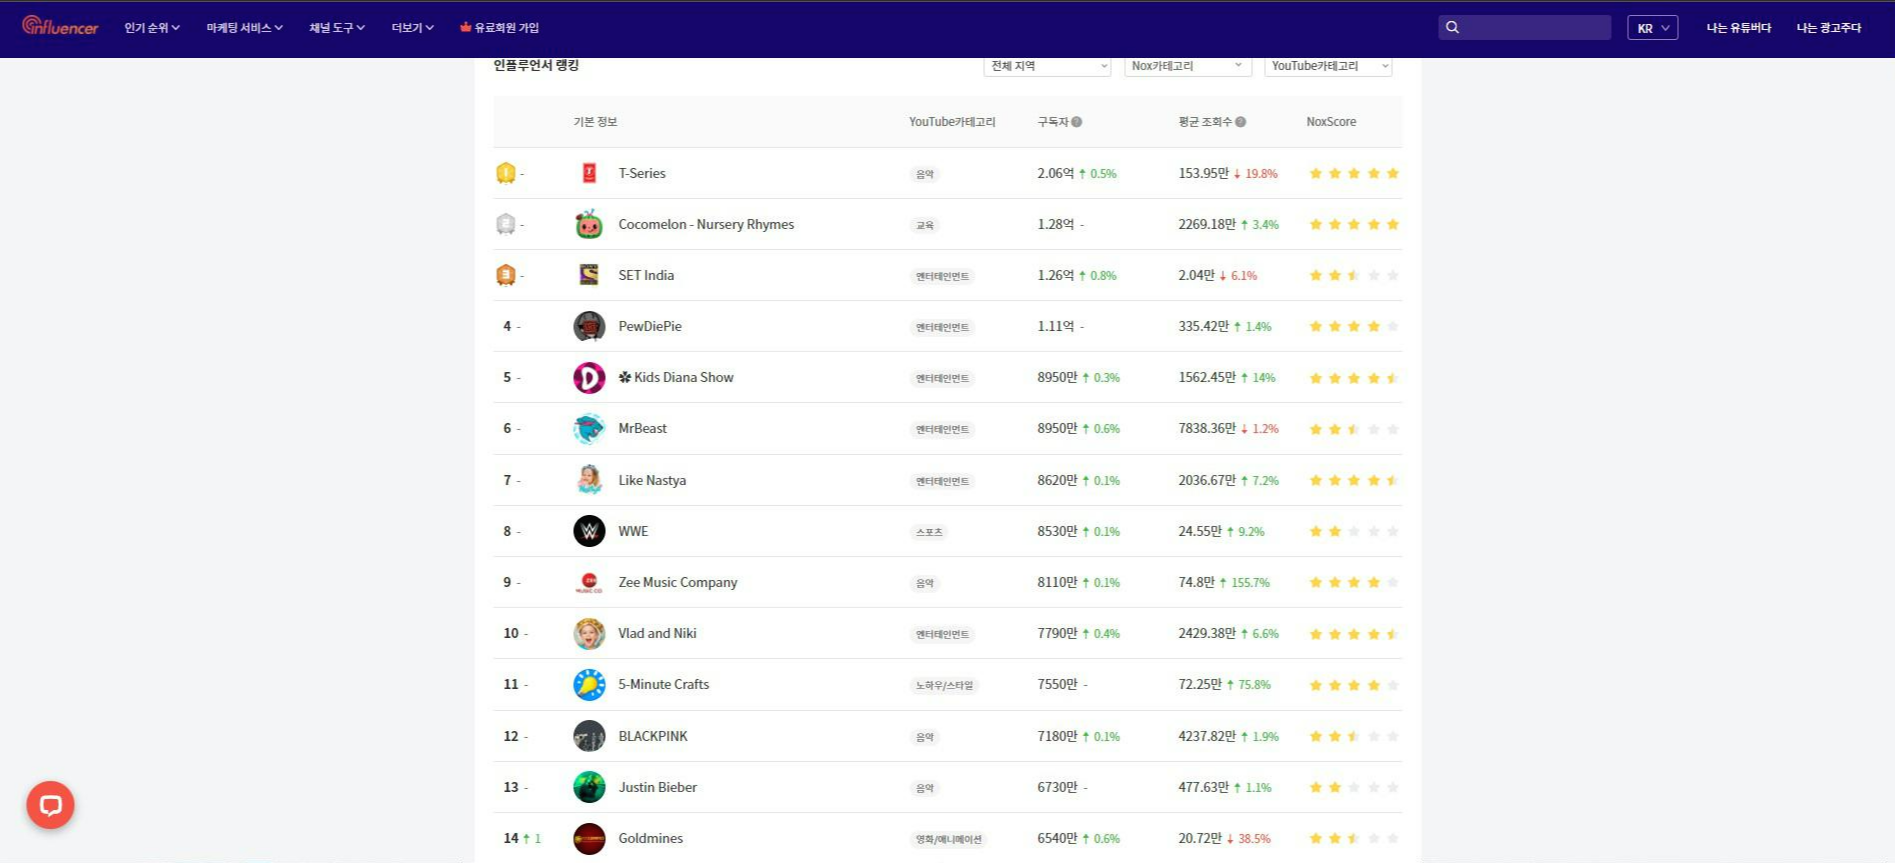Open the NoxInfluencer logo home link
The height and width of the screenshot is (863, 1895).
point(60,27)
